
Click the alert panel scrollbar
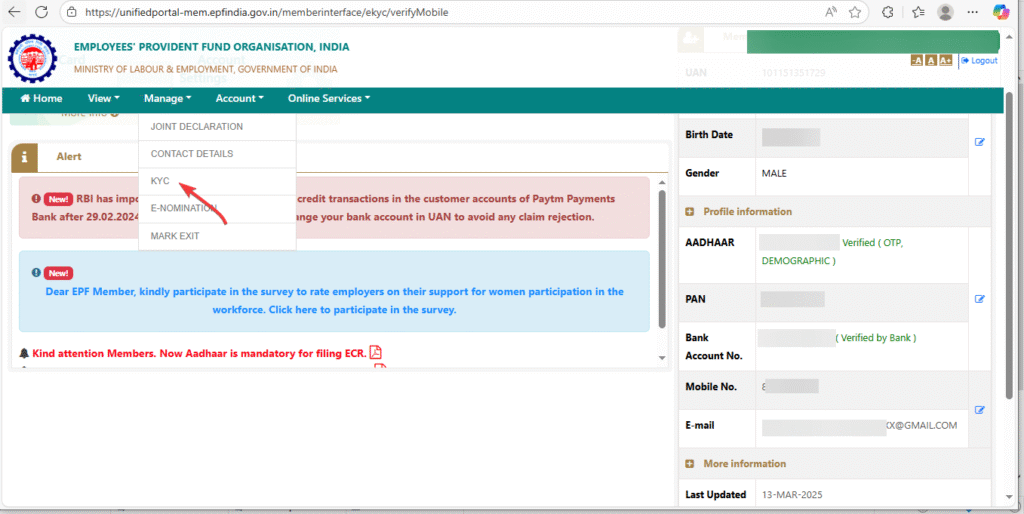pos(662,259)
